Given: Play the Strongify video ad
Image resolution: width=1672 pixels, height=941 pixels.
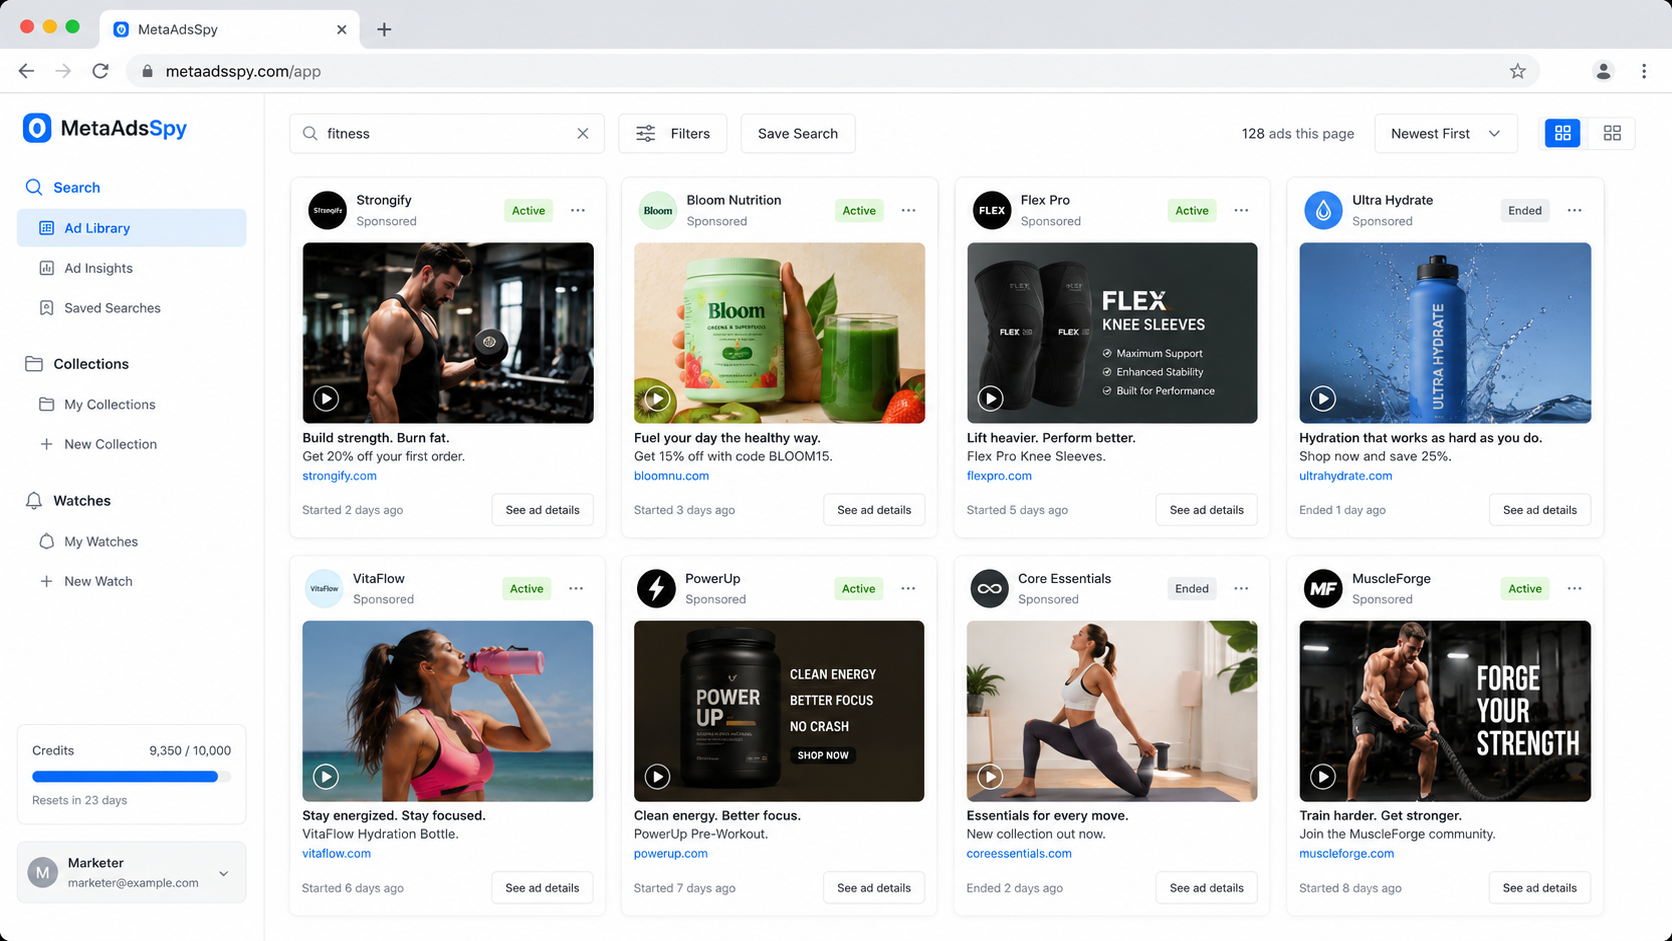Looking at the screenshot, I should [x=326, y=398].
